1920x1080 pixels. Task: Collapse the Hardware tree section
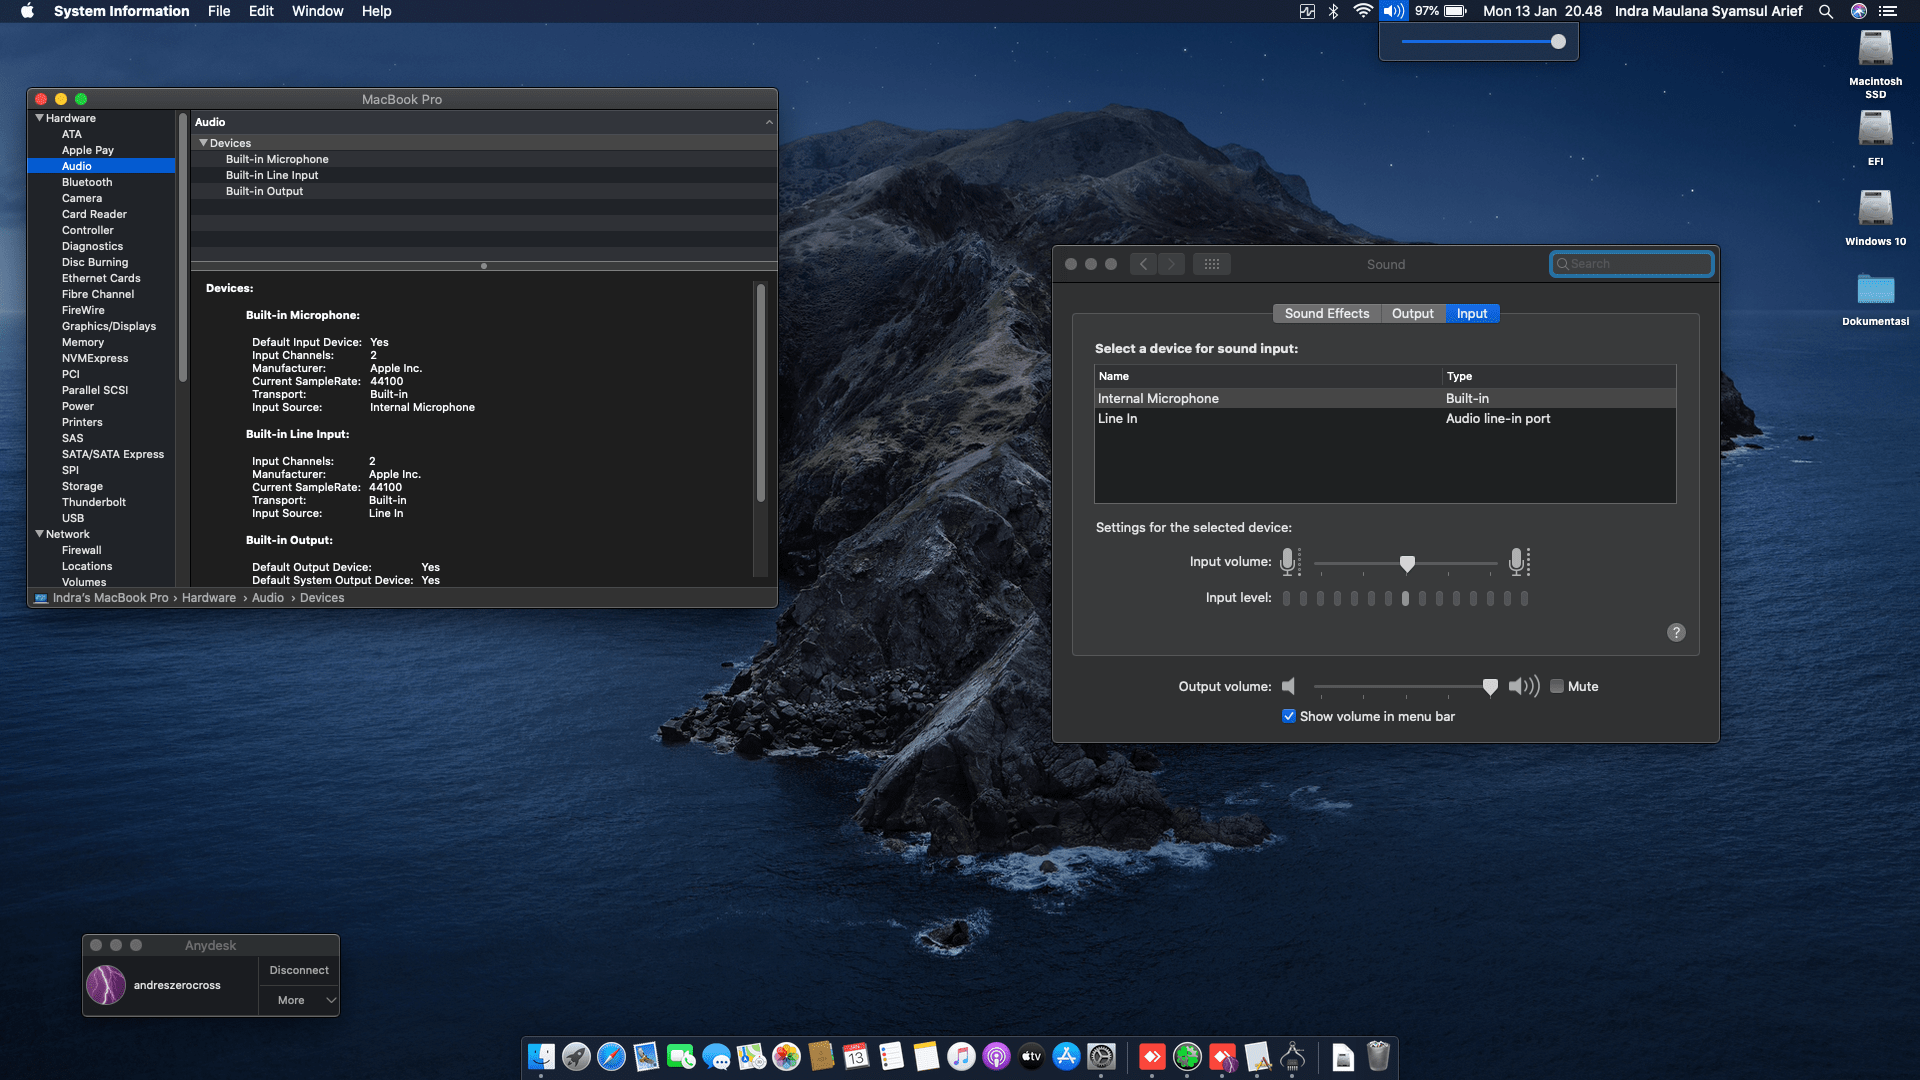(40, 118)
